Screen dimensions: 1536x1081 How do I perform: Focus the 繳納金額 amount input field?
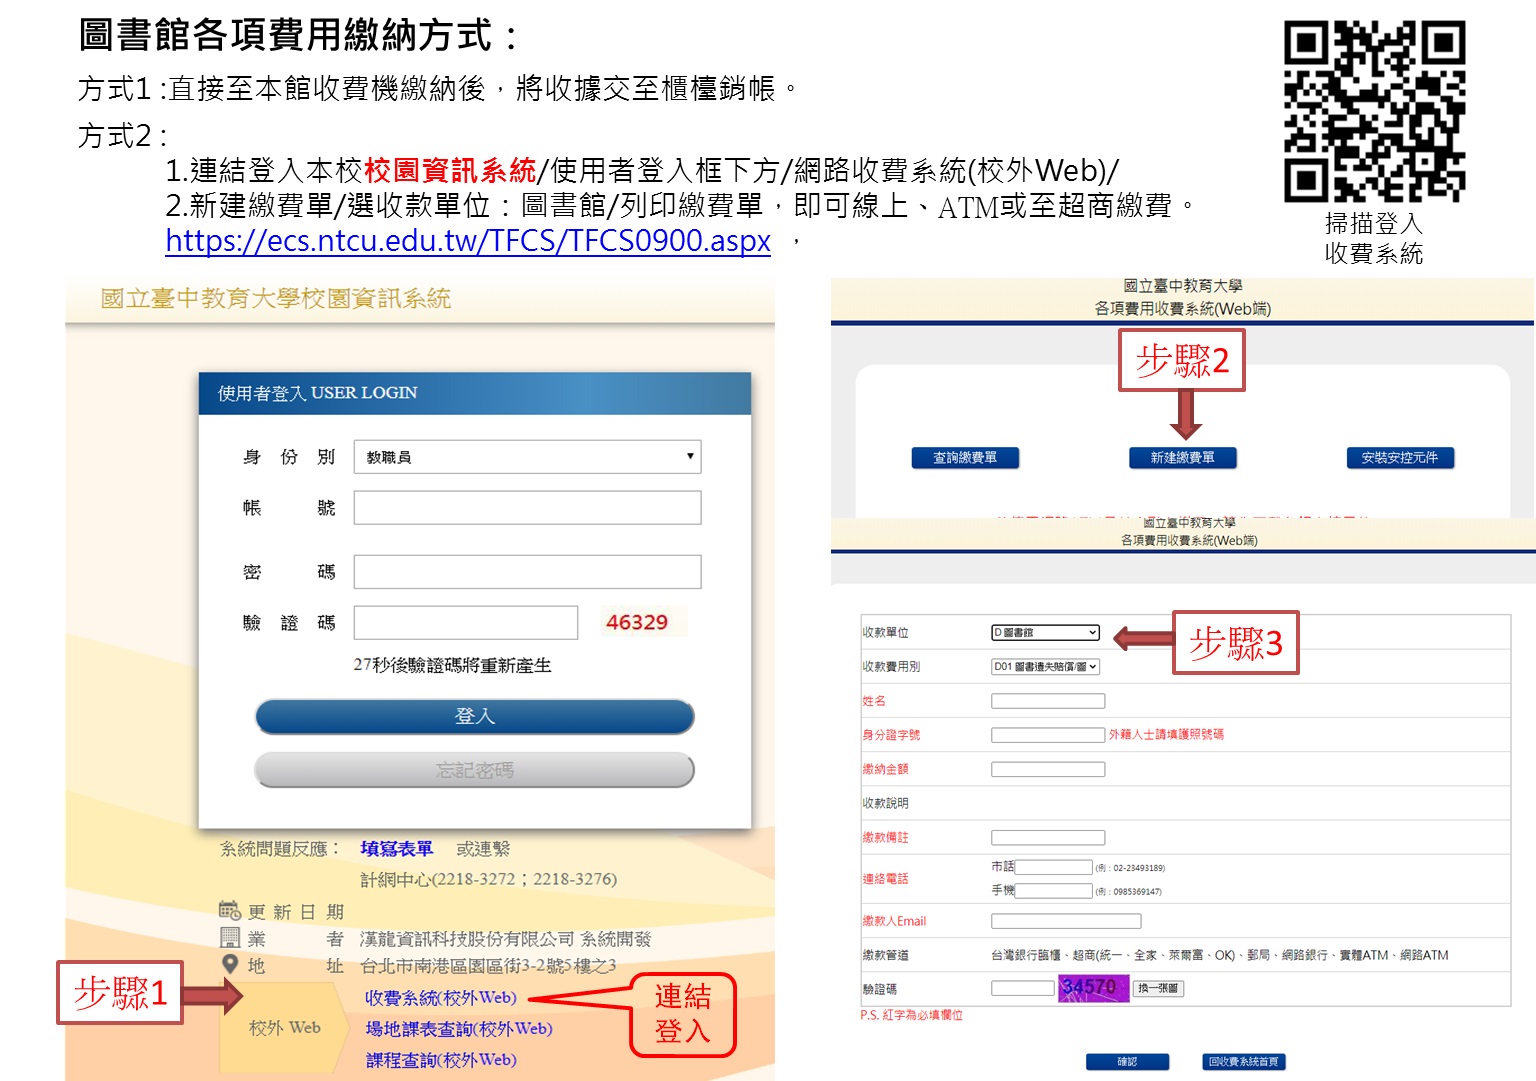(1047, 769)
